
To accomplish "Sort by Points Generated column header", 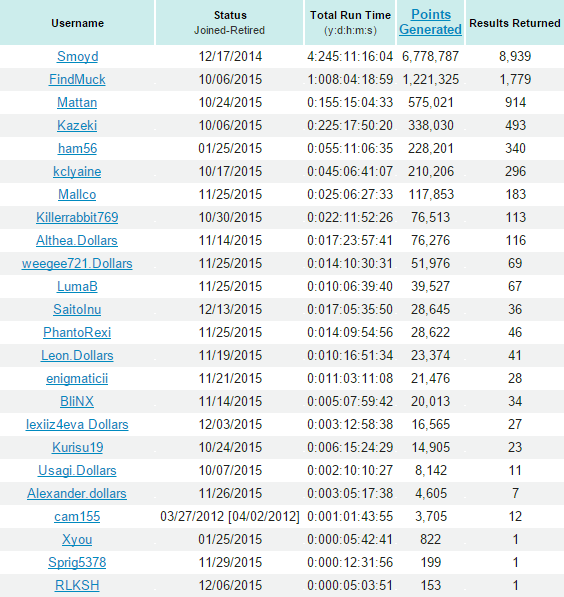I will (430, 22).
